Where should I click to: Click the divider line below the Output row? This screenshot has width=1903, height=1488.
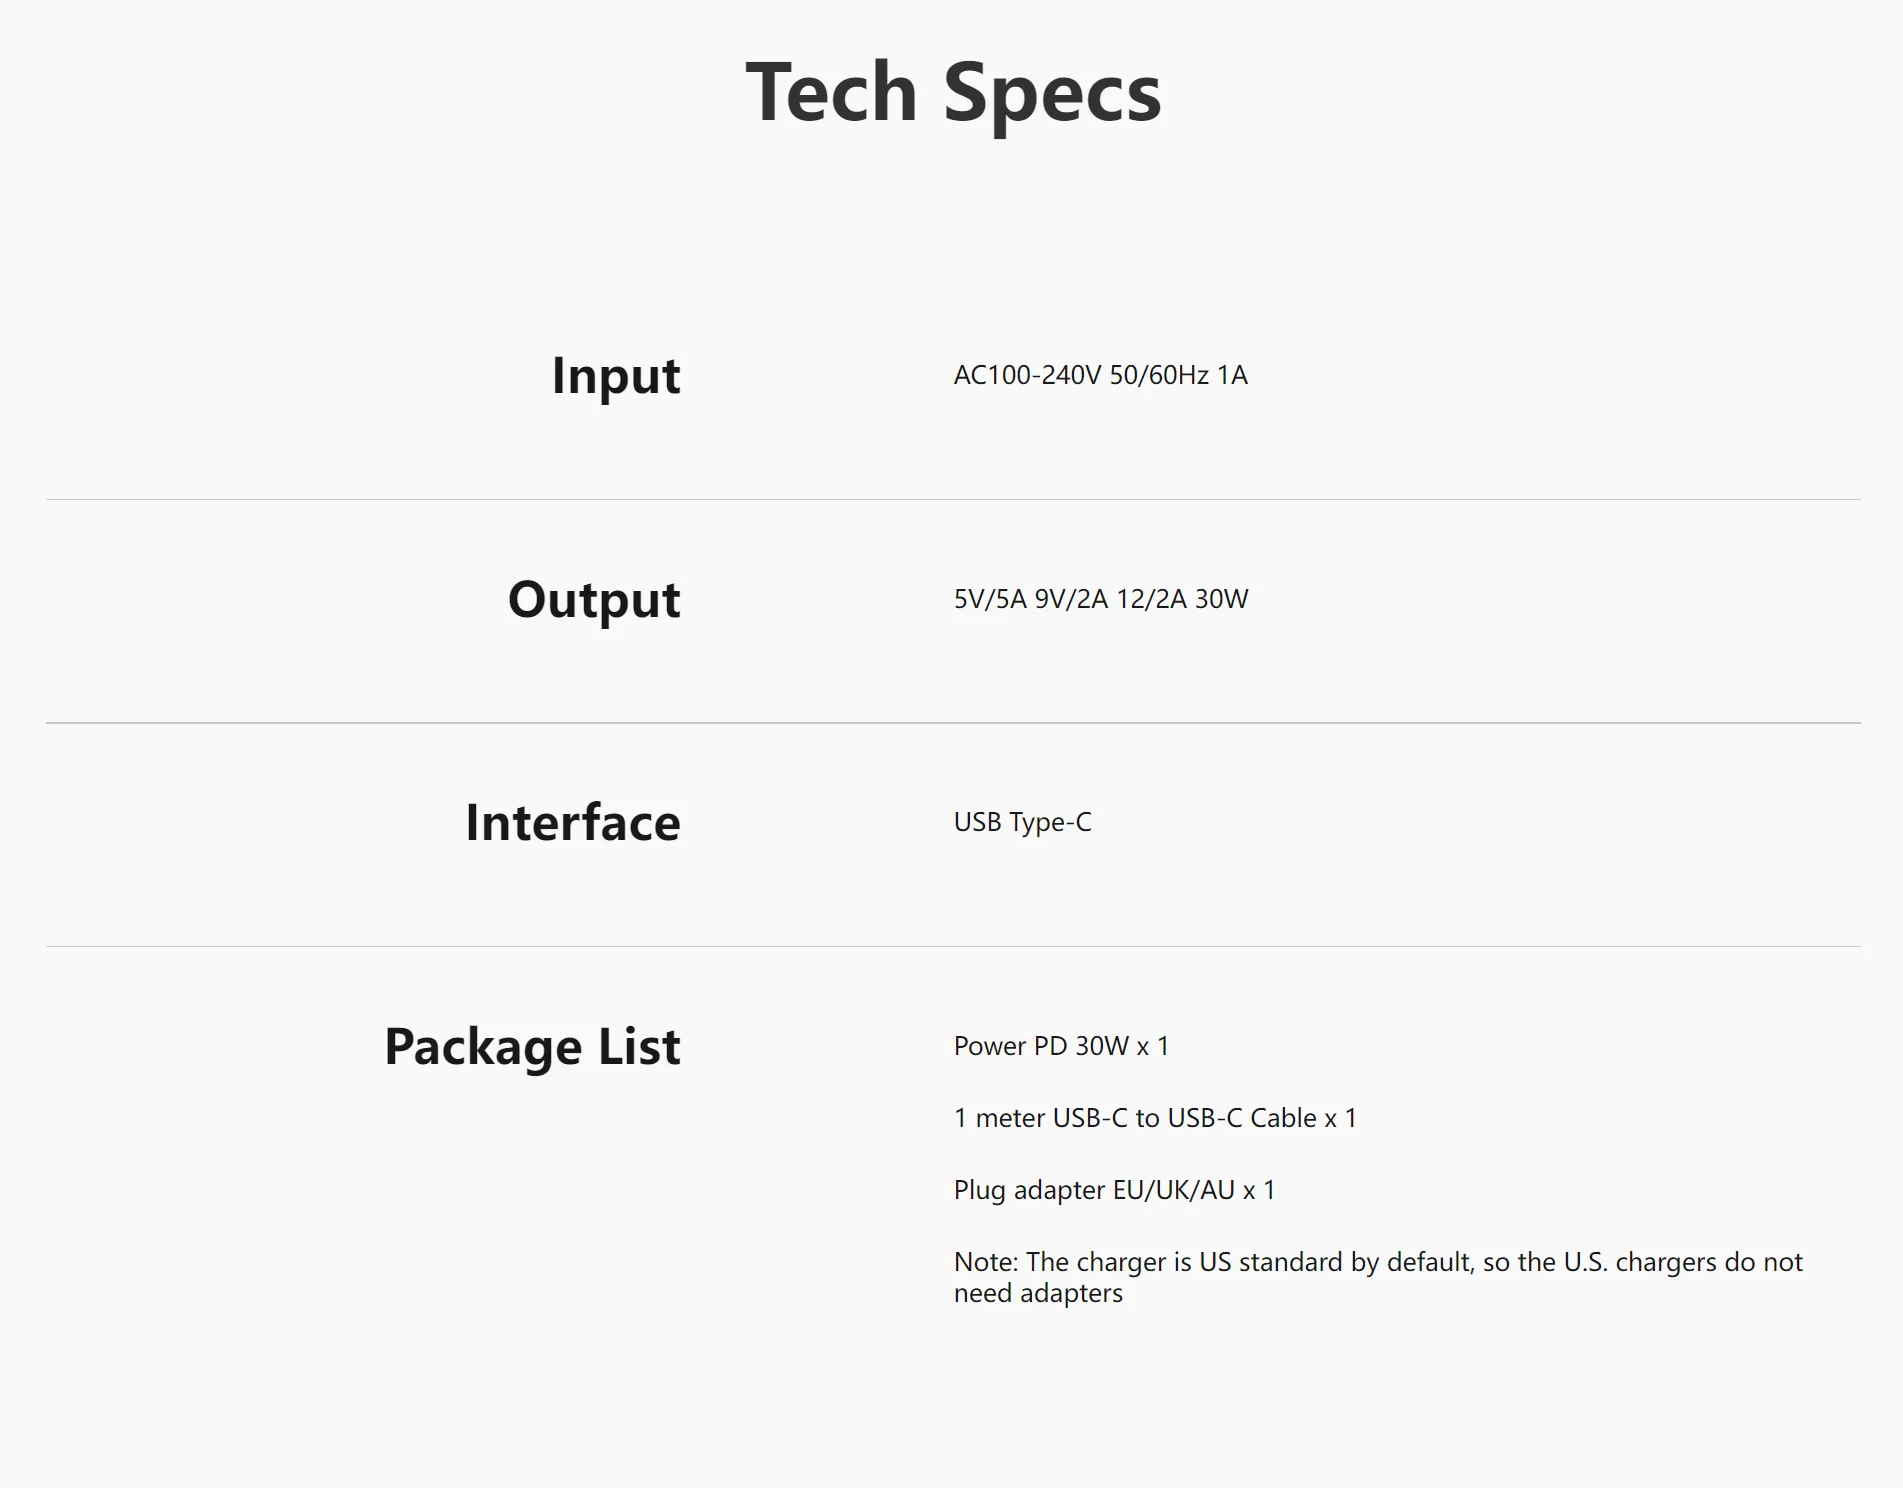click(x=953, y=723)
